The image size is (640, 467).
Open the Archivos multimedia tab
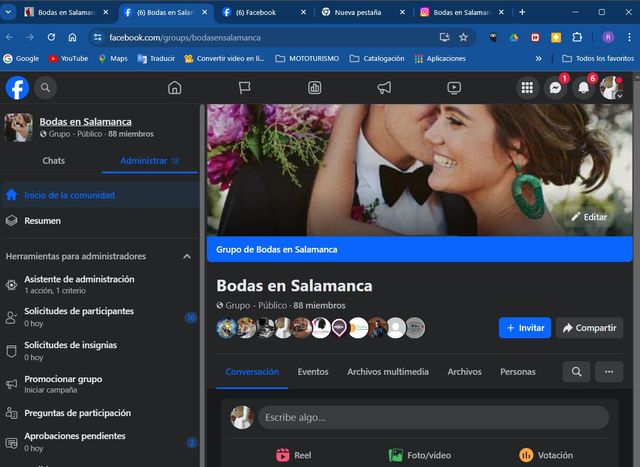point(388,372)
